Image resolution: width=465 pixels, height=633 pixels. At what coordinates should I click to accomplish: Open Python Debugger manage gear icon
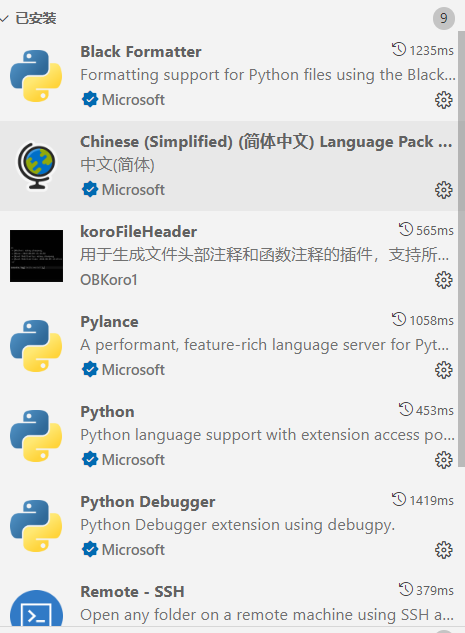tap(444, 550)
